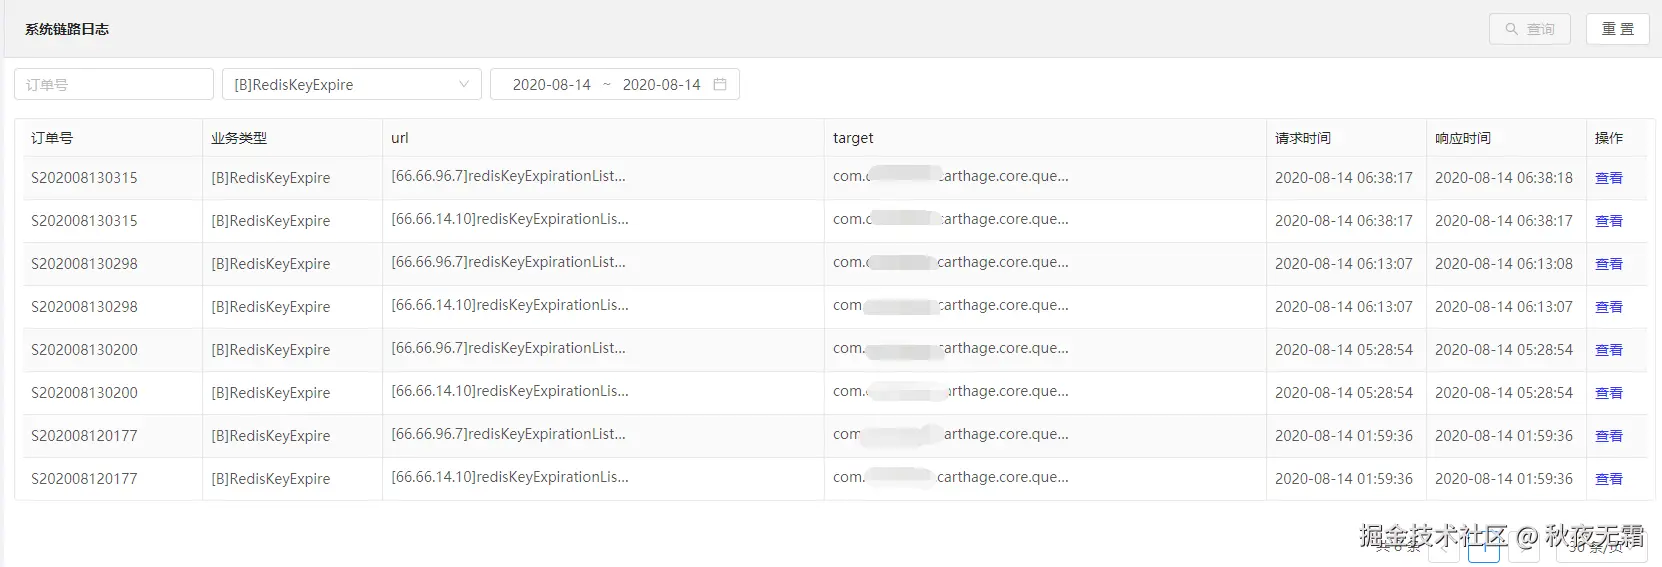This screenshot has height=567, width=1662.
Task: Select the start date field of range picker
Action: (x=552, y=85)
